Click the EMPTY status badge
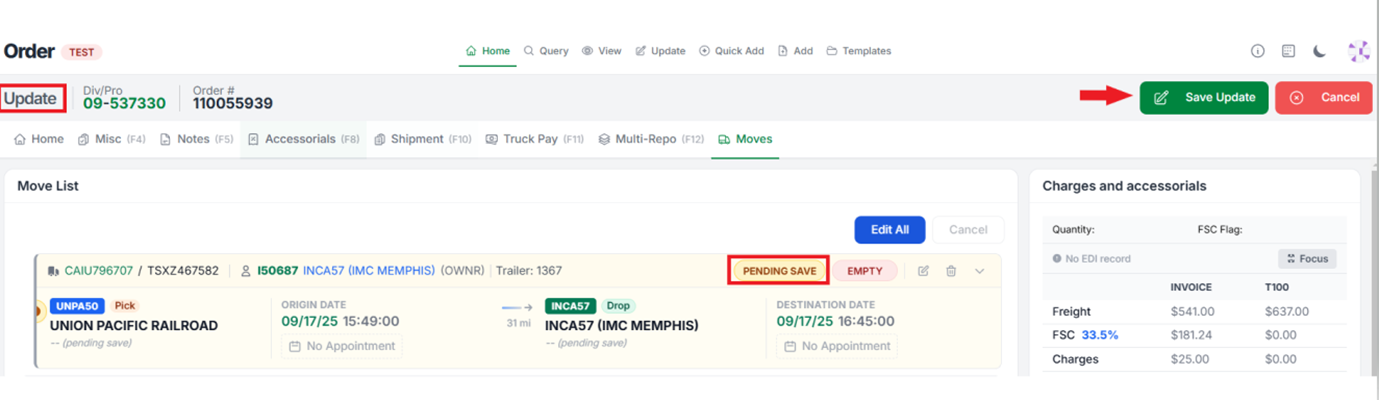The width and height of the screenshot is (1379, 400). pos(865,271)
